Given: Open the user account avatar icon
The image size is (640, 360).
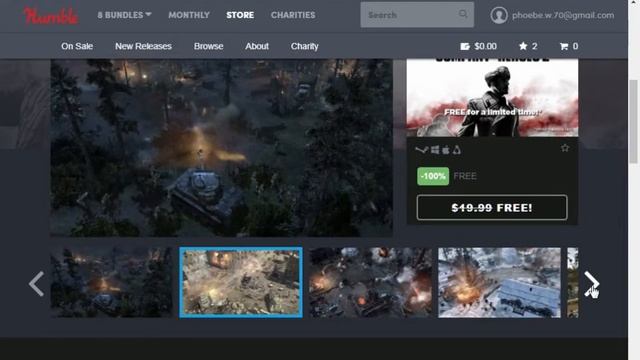Looking at the screenshot, I should click(499, 16).
